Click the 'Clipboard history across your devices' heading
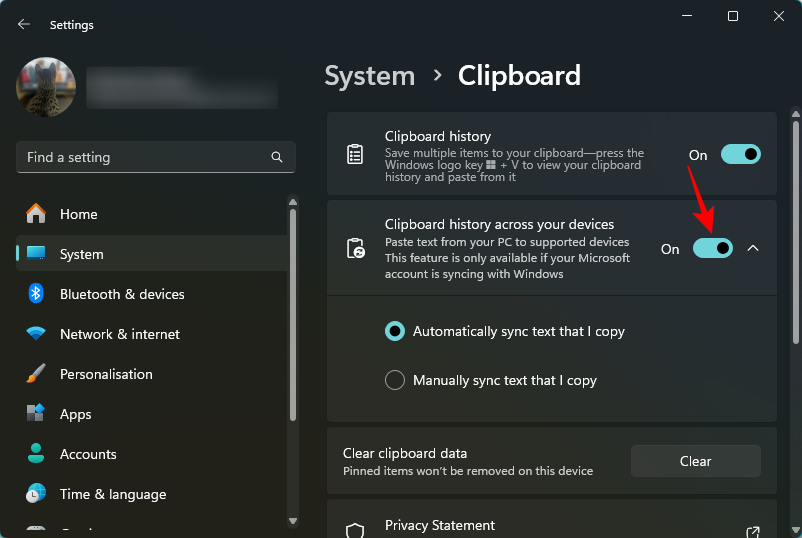This screenshot has width=802, height=538. [499, 224]
